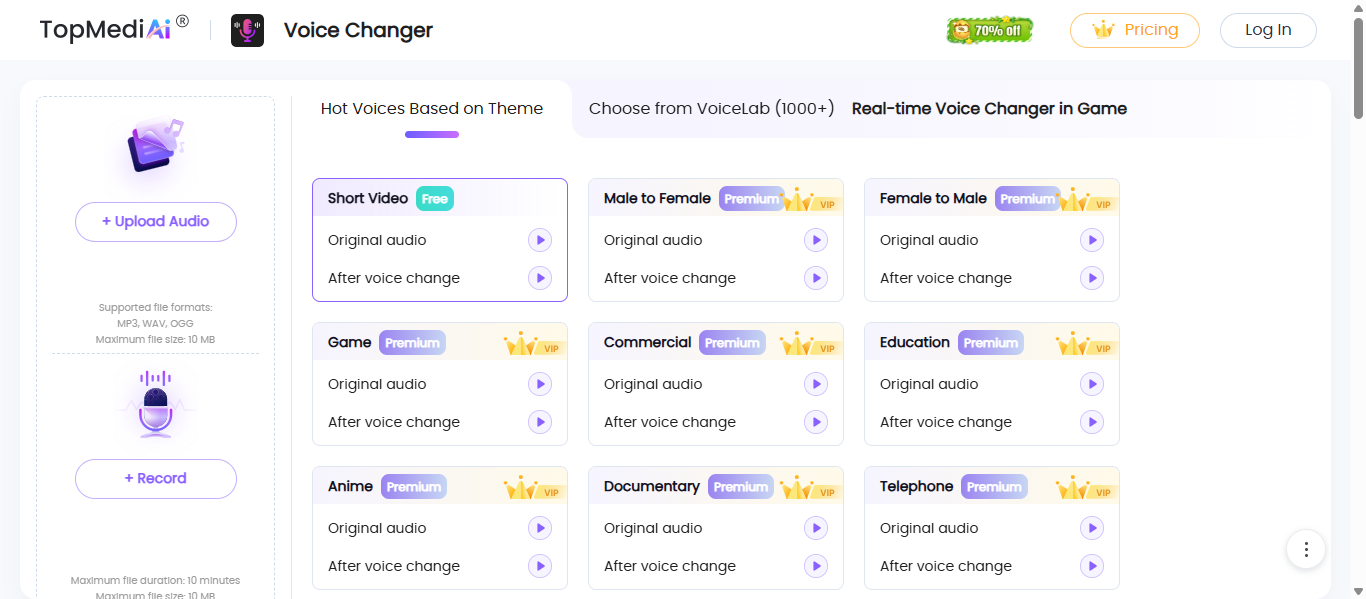Play After voice change for Male to Female
1366x599 pixels.
tap(816, 278)
